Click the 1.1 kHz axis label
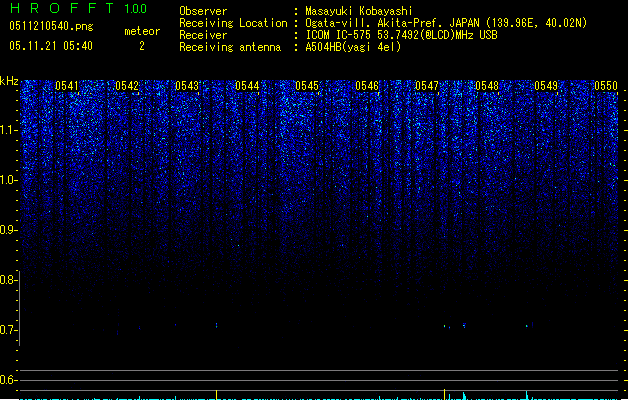 click(x=9, y=130)
